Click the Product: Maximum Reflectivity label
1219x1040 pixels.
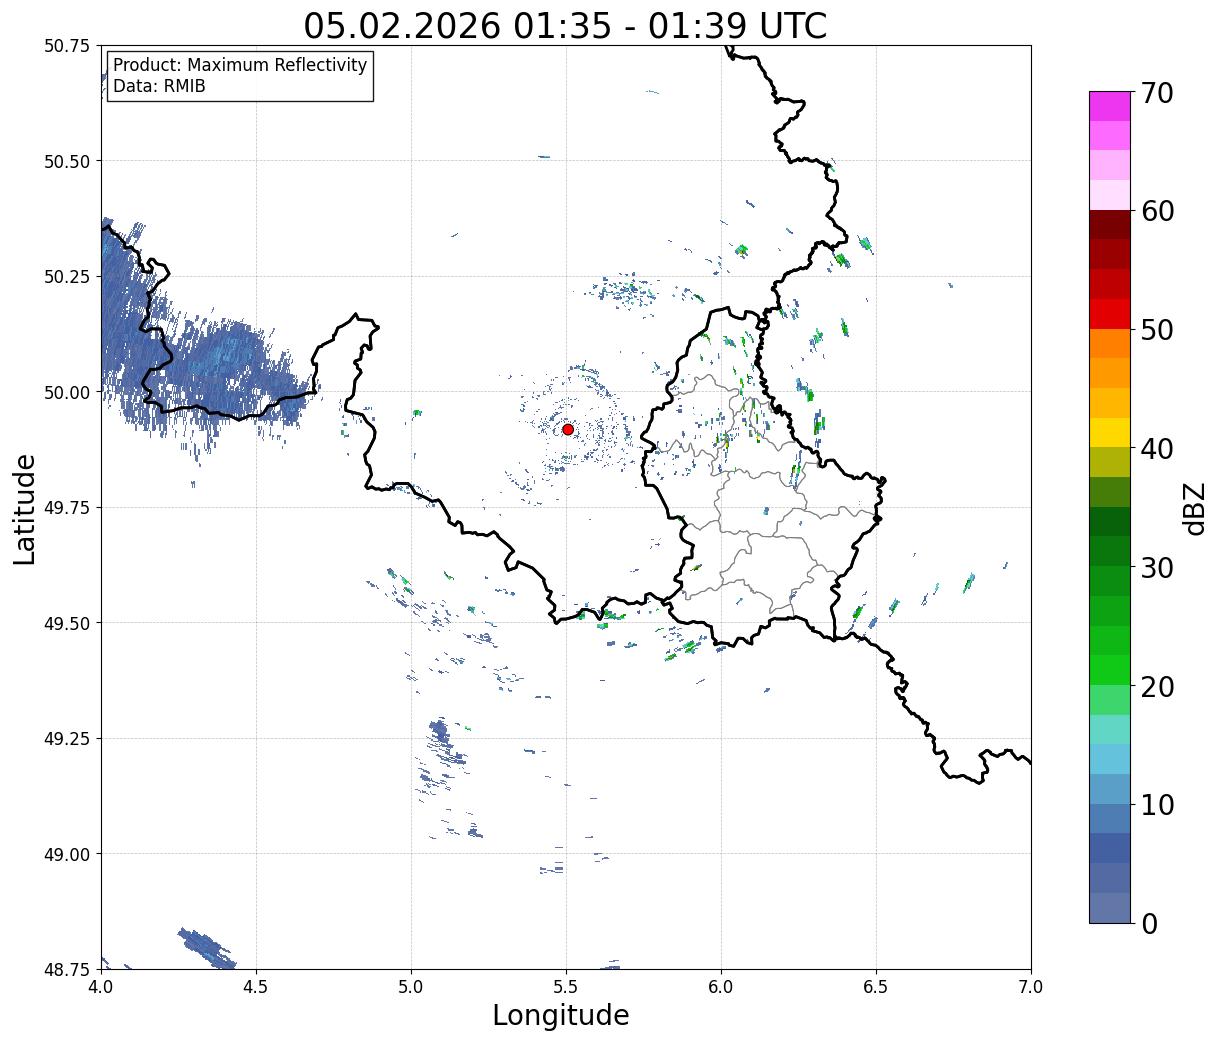click(x=240, y=65)
